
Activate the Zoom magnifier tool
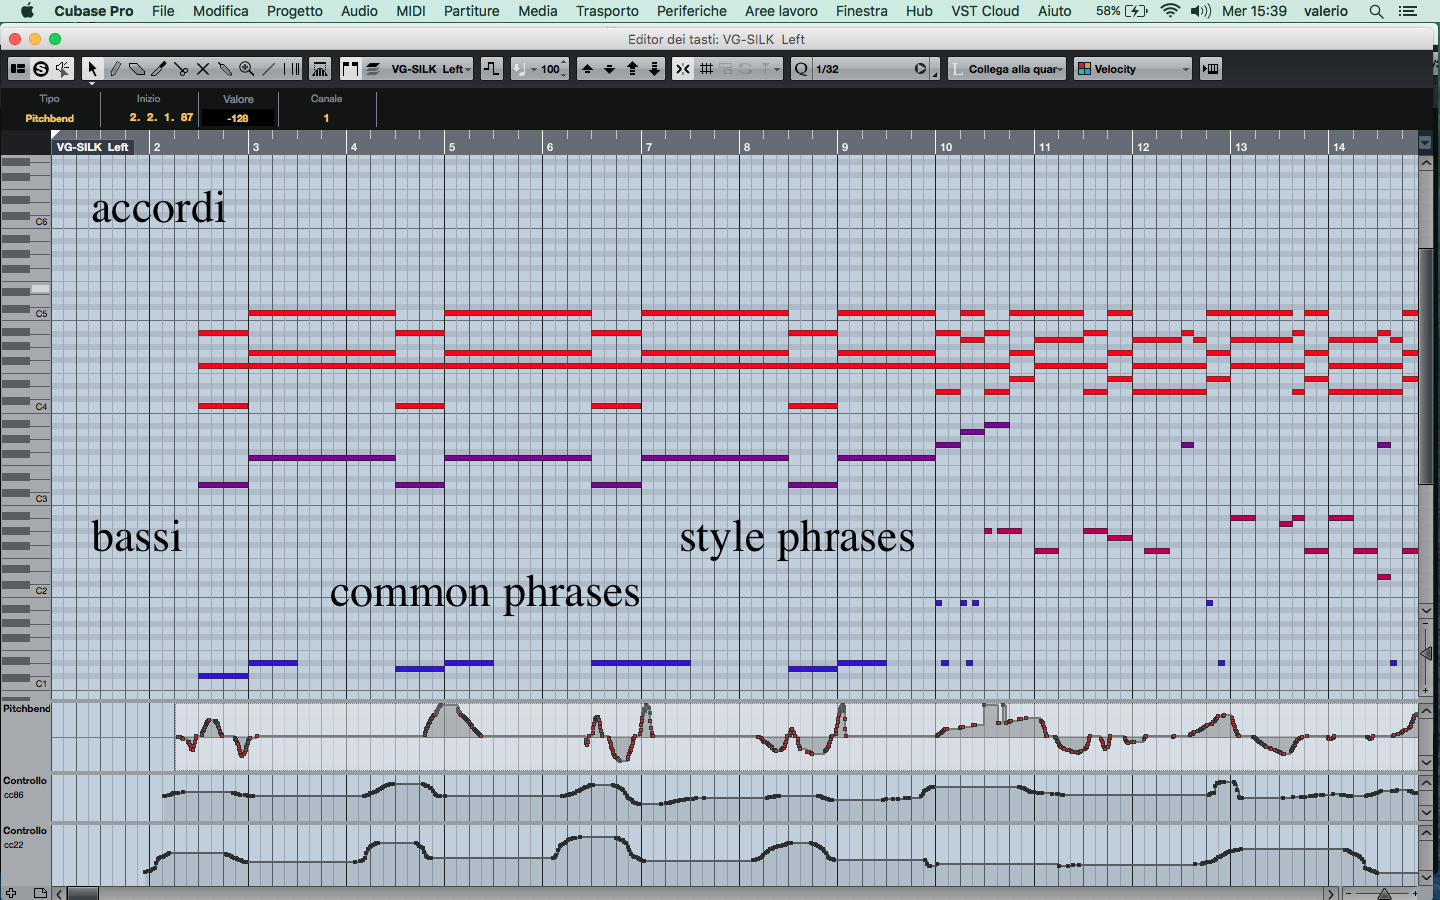(x=247, y=69)
